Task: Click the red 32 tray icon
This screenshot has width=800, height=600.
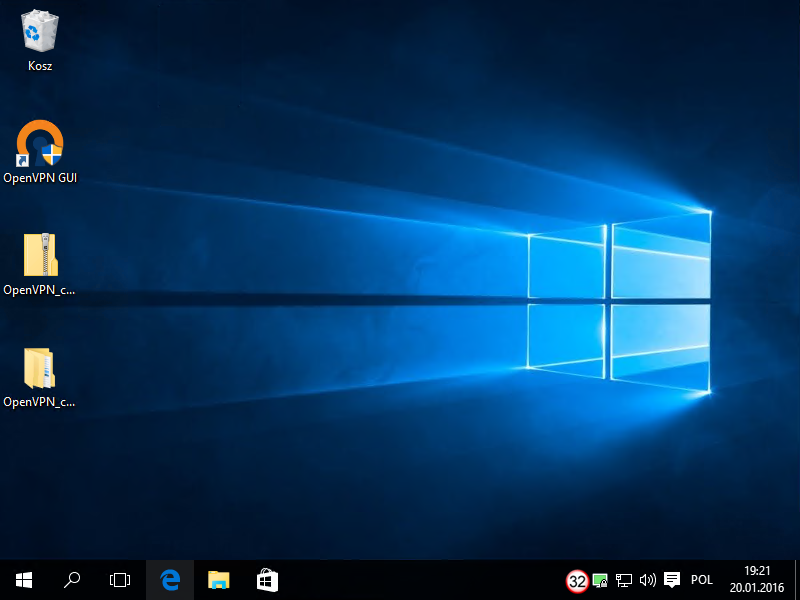Action: point(577,581)
